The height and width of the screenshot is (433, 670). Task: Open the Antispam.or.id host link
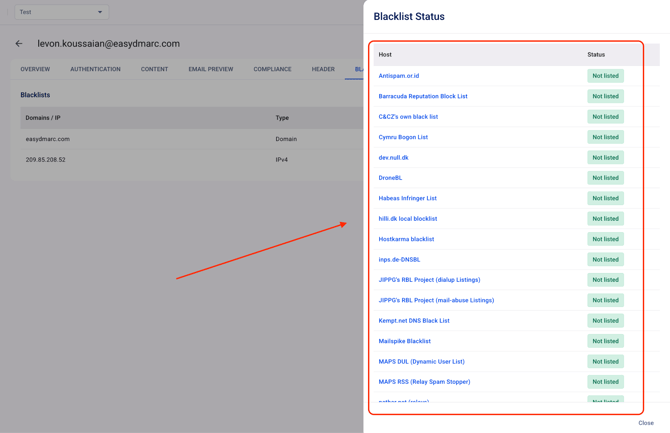point(399,76)
